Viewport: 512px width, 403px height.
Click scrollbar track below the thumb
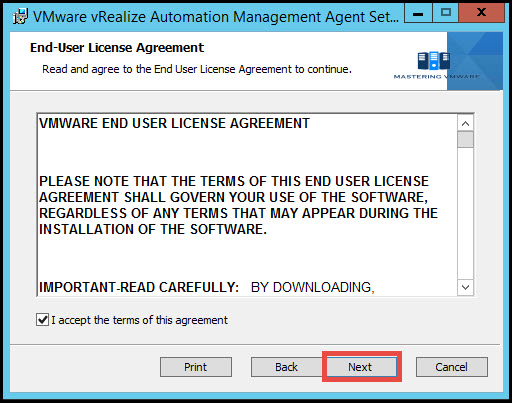465,213
